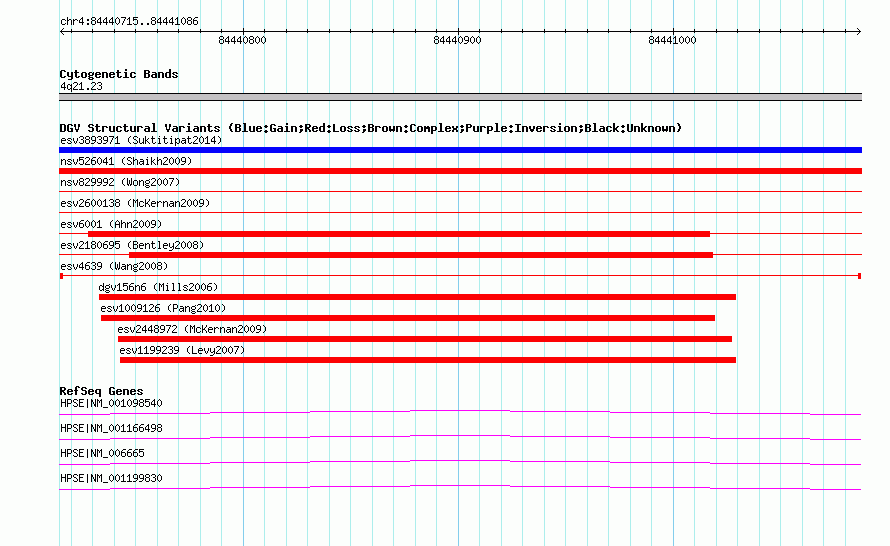Click the left end marker of esv4639
Viewport: 890px width, 546px height.
point(61,276)
